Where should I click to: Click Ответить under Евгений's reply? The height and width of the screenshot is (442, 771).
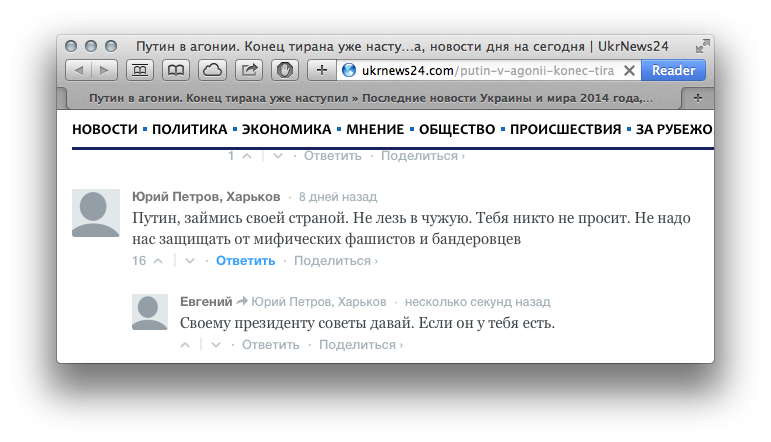(270, 345)
